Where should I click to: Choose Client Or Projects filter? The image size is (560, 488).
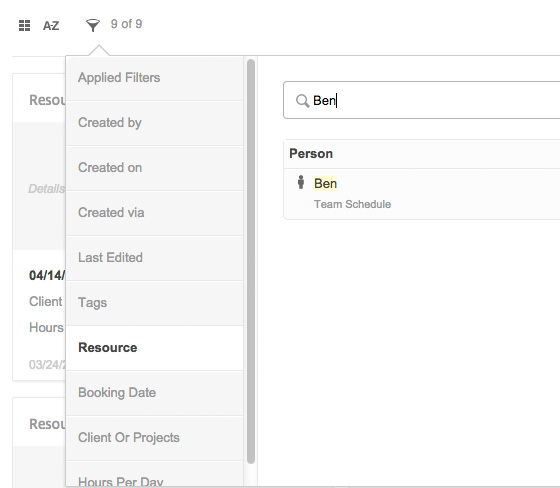point(155,438)
